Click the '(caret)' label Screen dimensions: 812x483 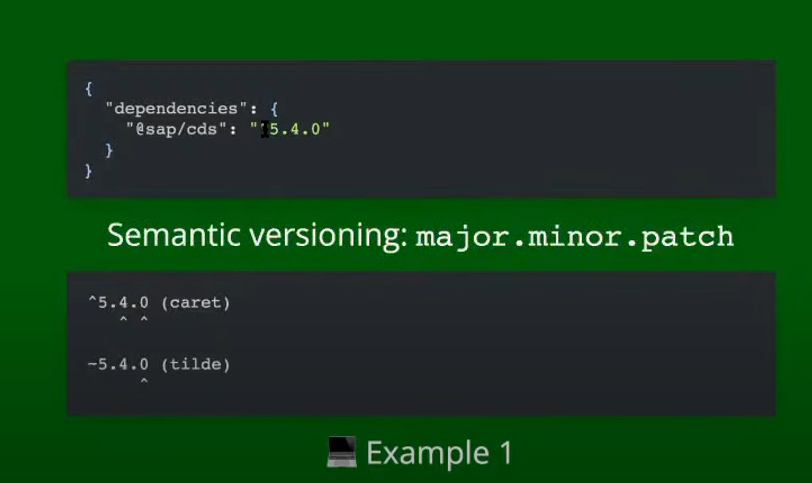[x=195, y=302]
